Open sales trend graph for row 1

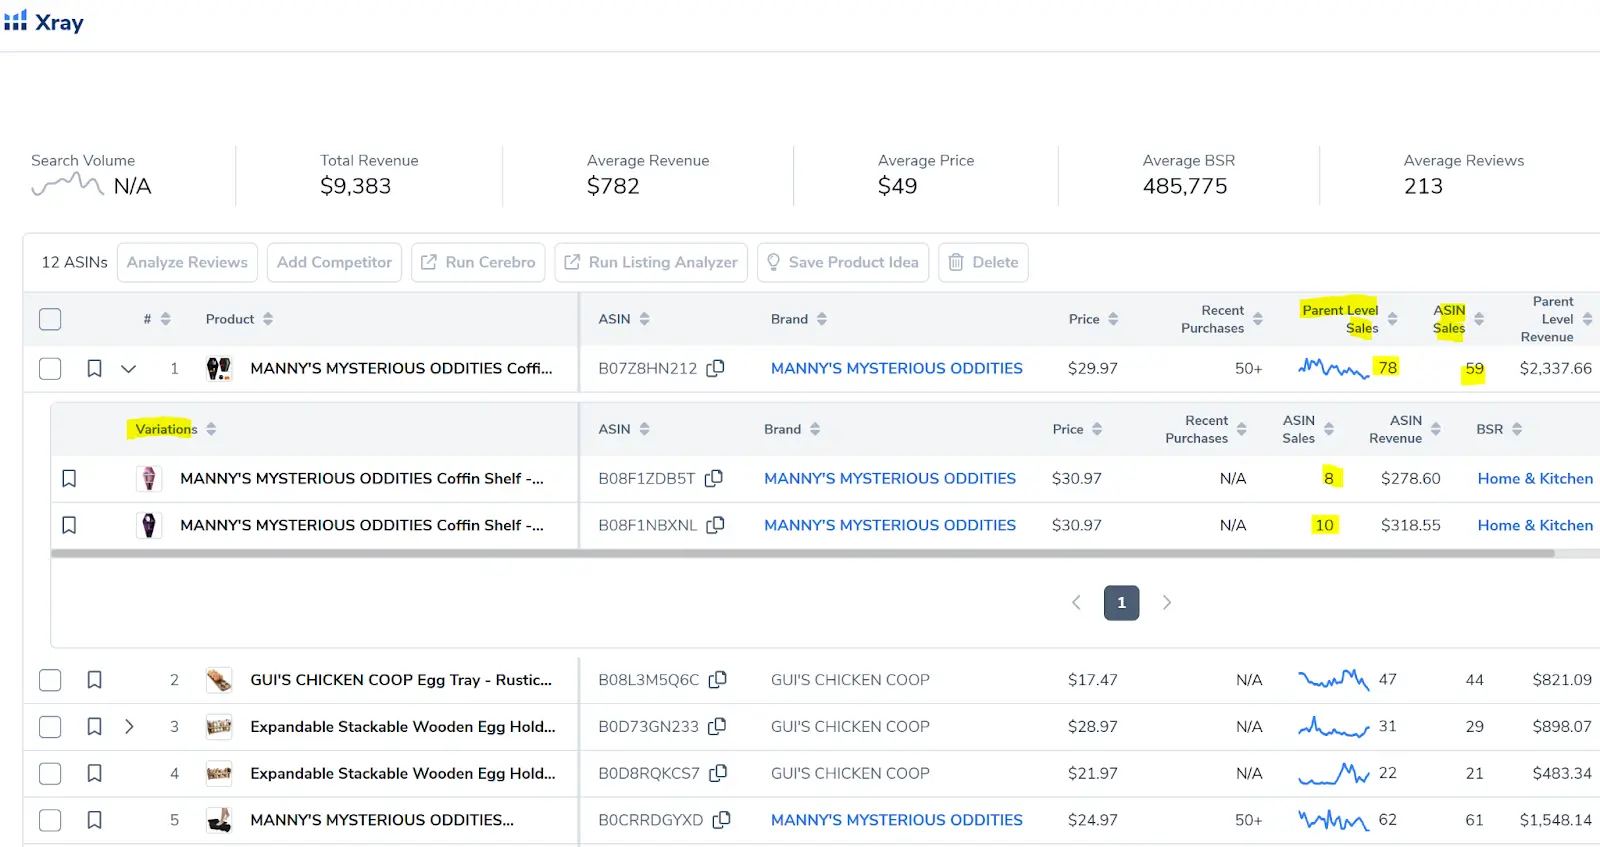pyautogui.click(x=1333, y=368)
